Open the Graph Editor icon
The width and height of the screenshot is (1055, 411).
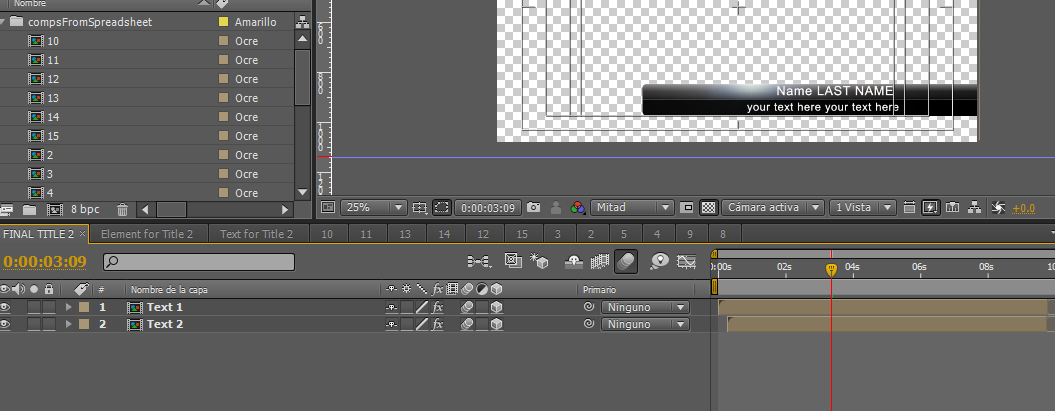[686, 261]
